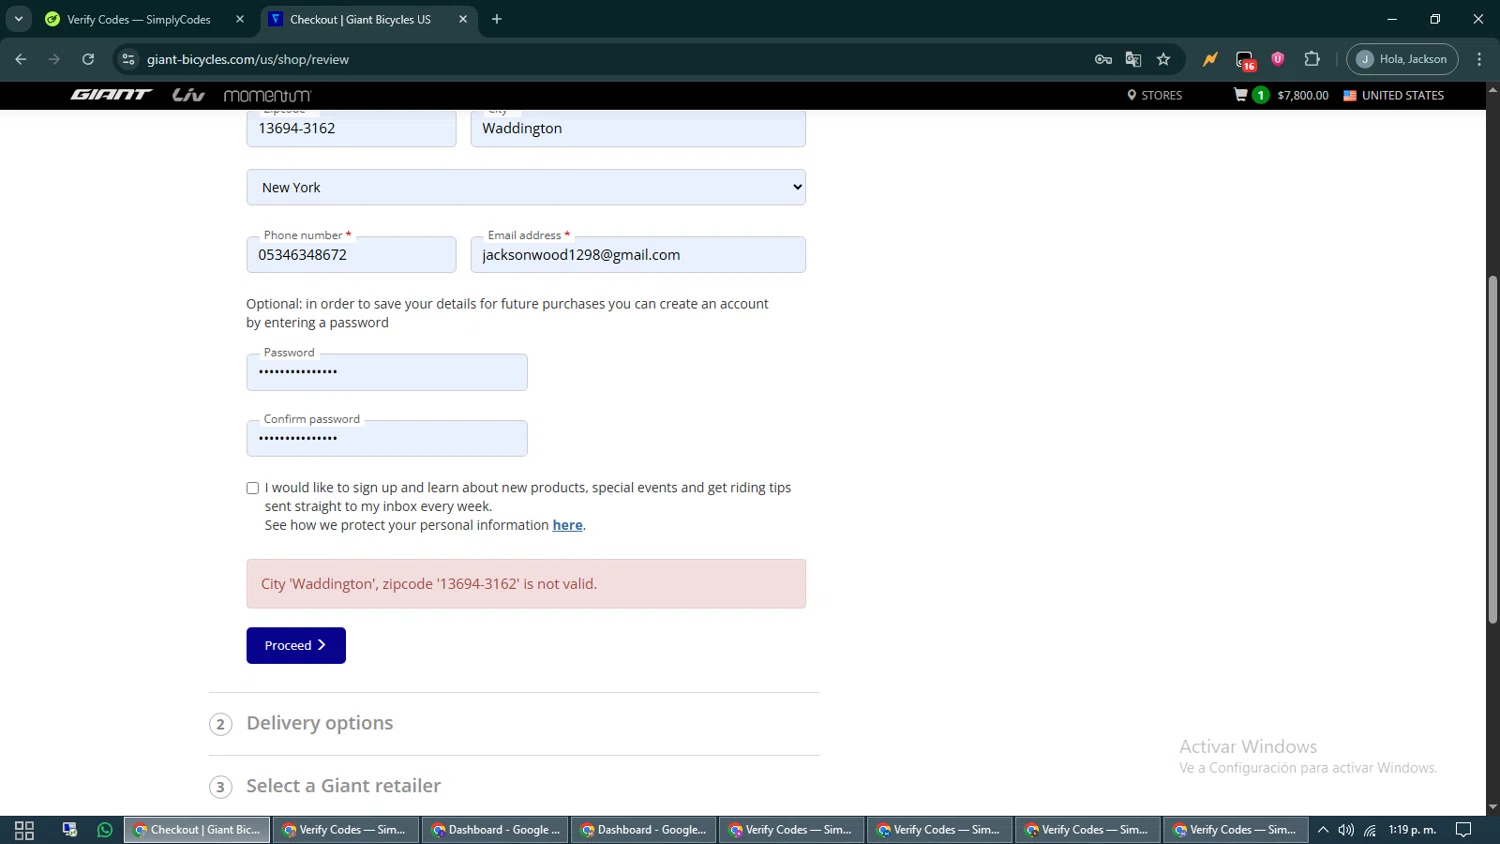Open the extension with red 16 badge
Image resolution: width=1500 pixels, height=844 pixels.
click(1245, 60)
